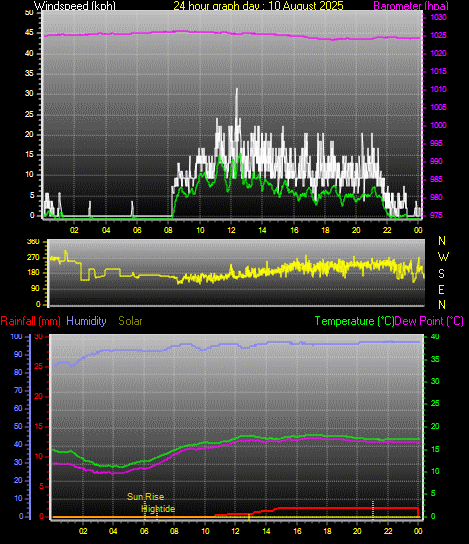Click the Barometer (hpa) axis title
The width and height of the screenshot is (469, 544).
pyautogui.click(x=411, y=6)
